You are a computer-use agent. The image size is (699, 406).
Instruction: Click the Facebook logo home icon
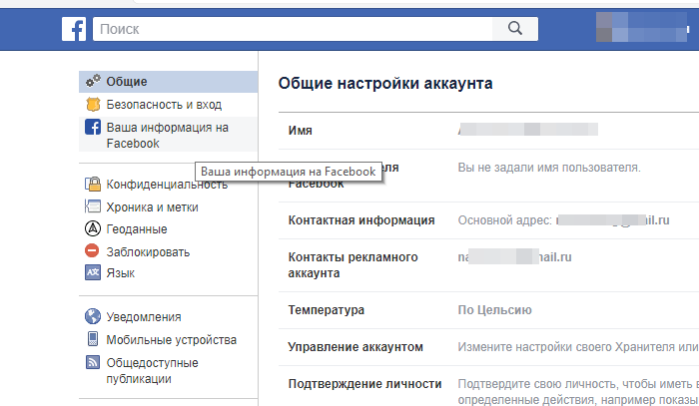74,29
